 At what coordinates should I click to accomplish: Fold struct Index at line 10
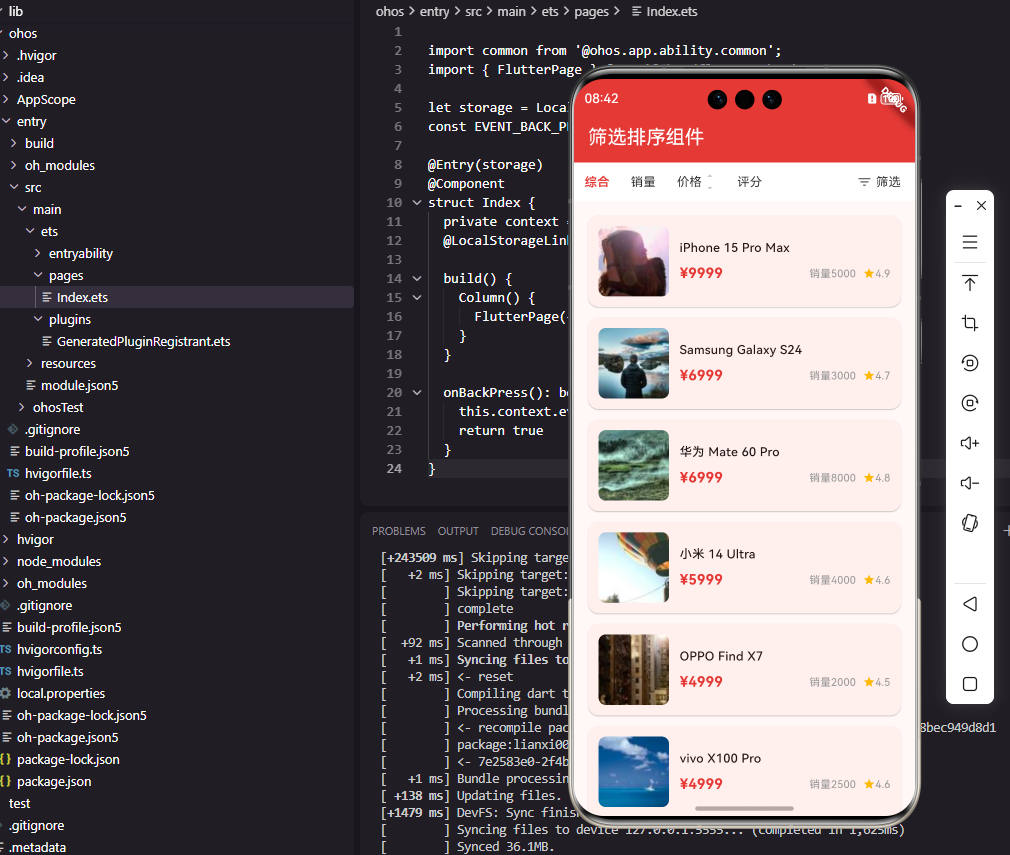tap(417, 202)
